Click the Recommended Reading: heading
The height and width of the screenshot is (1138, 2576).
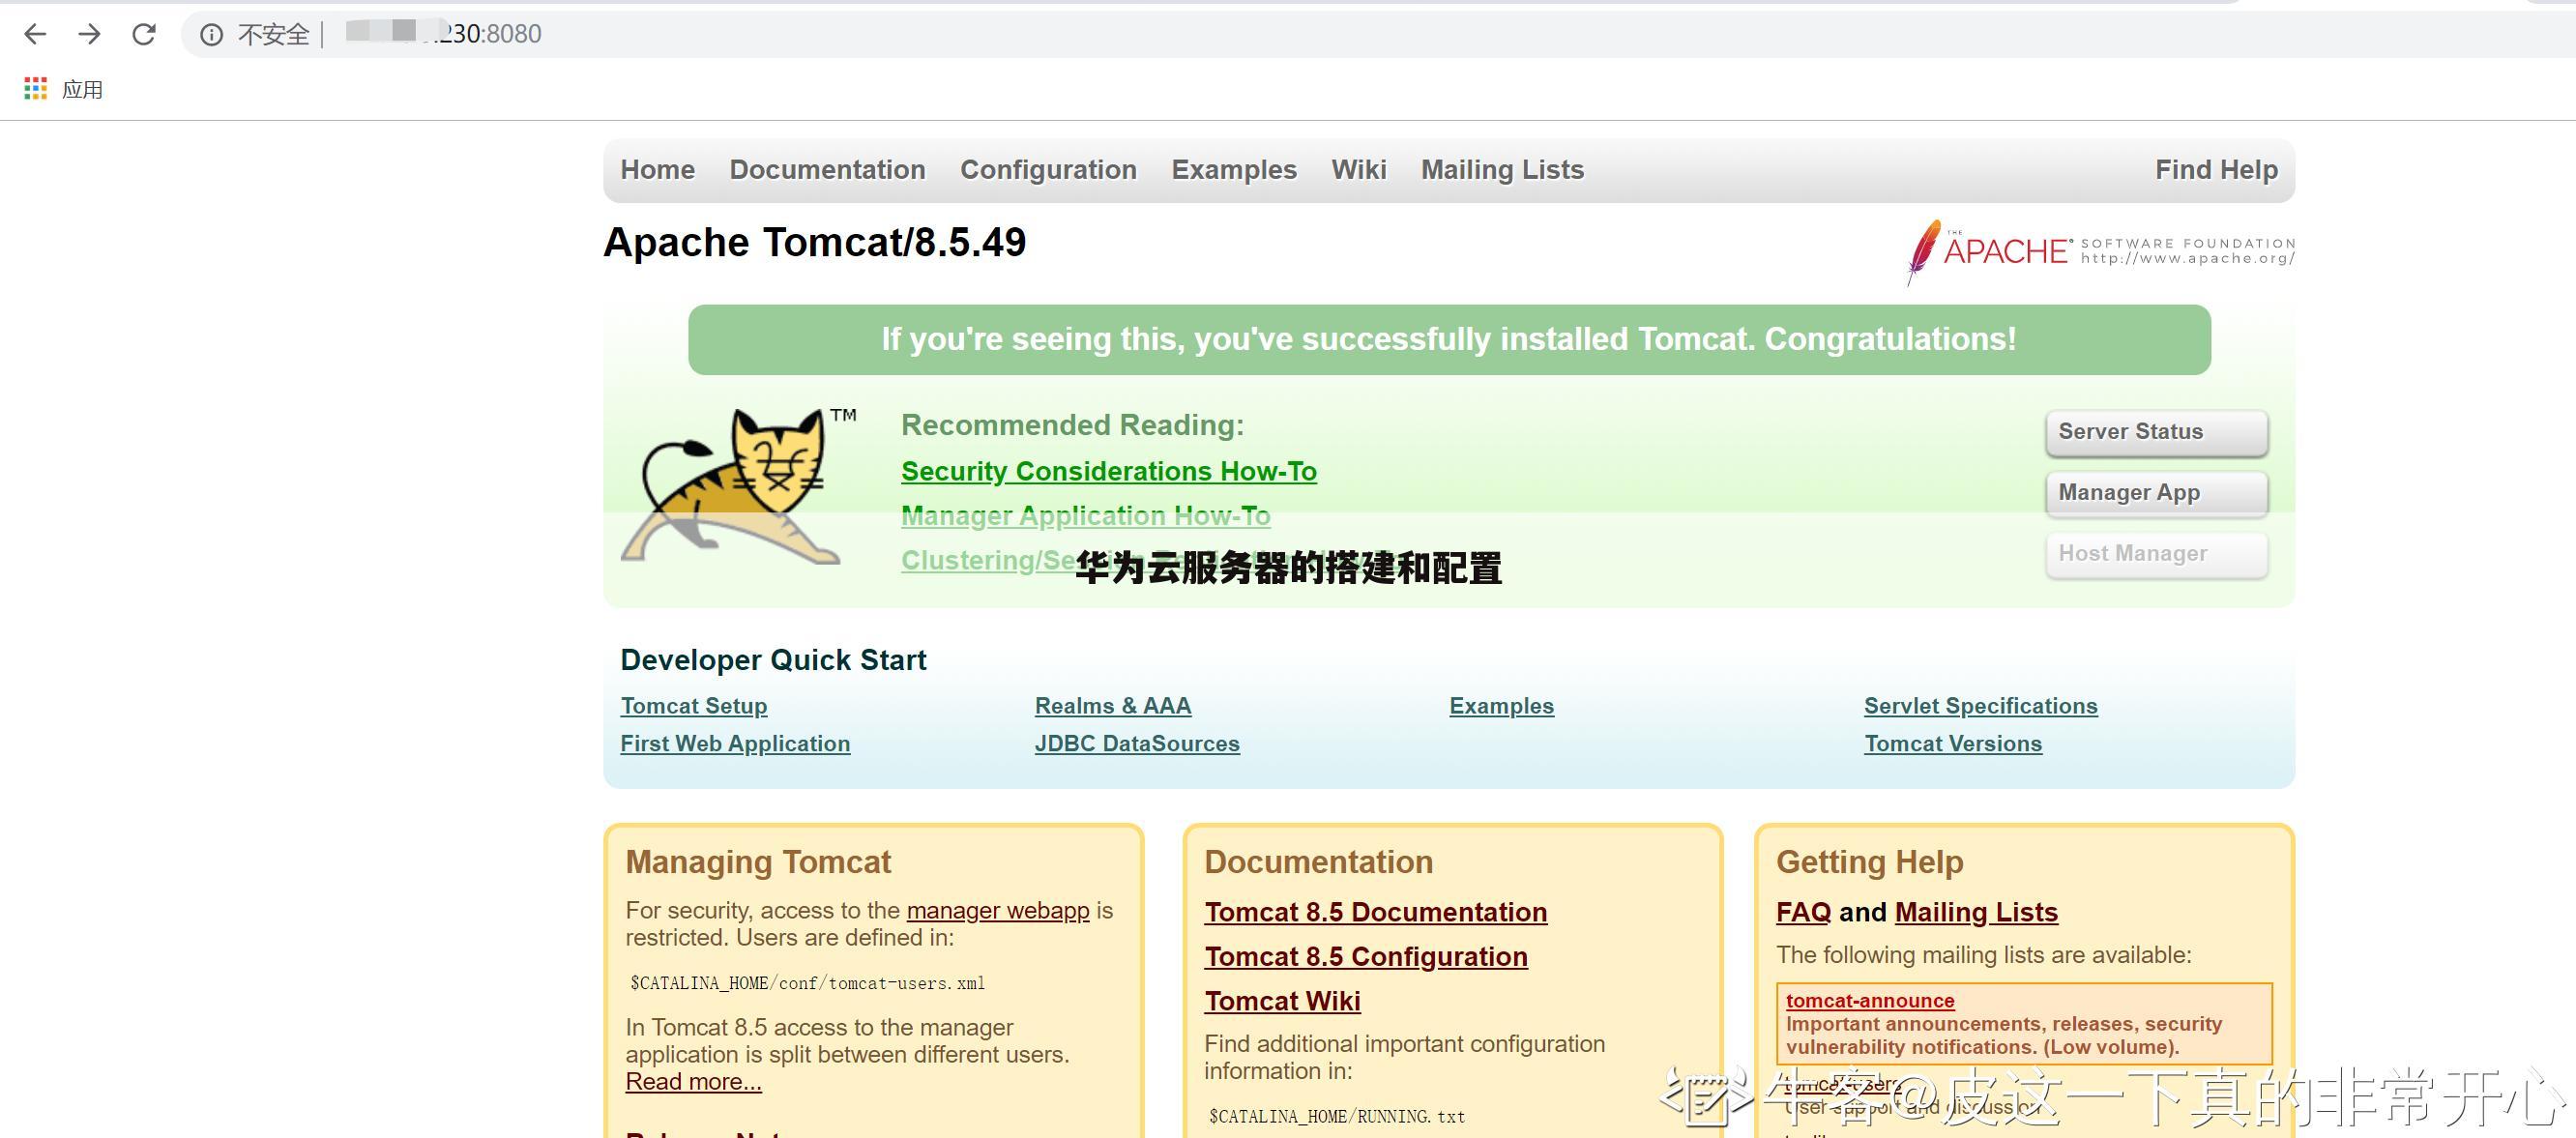coord(1072,425)
